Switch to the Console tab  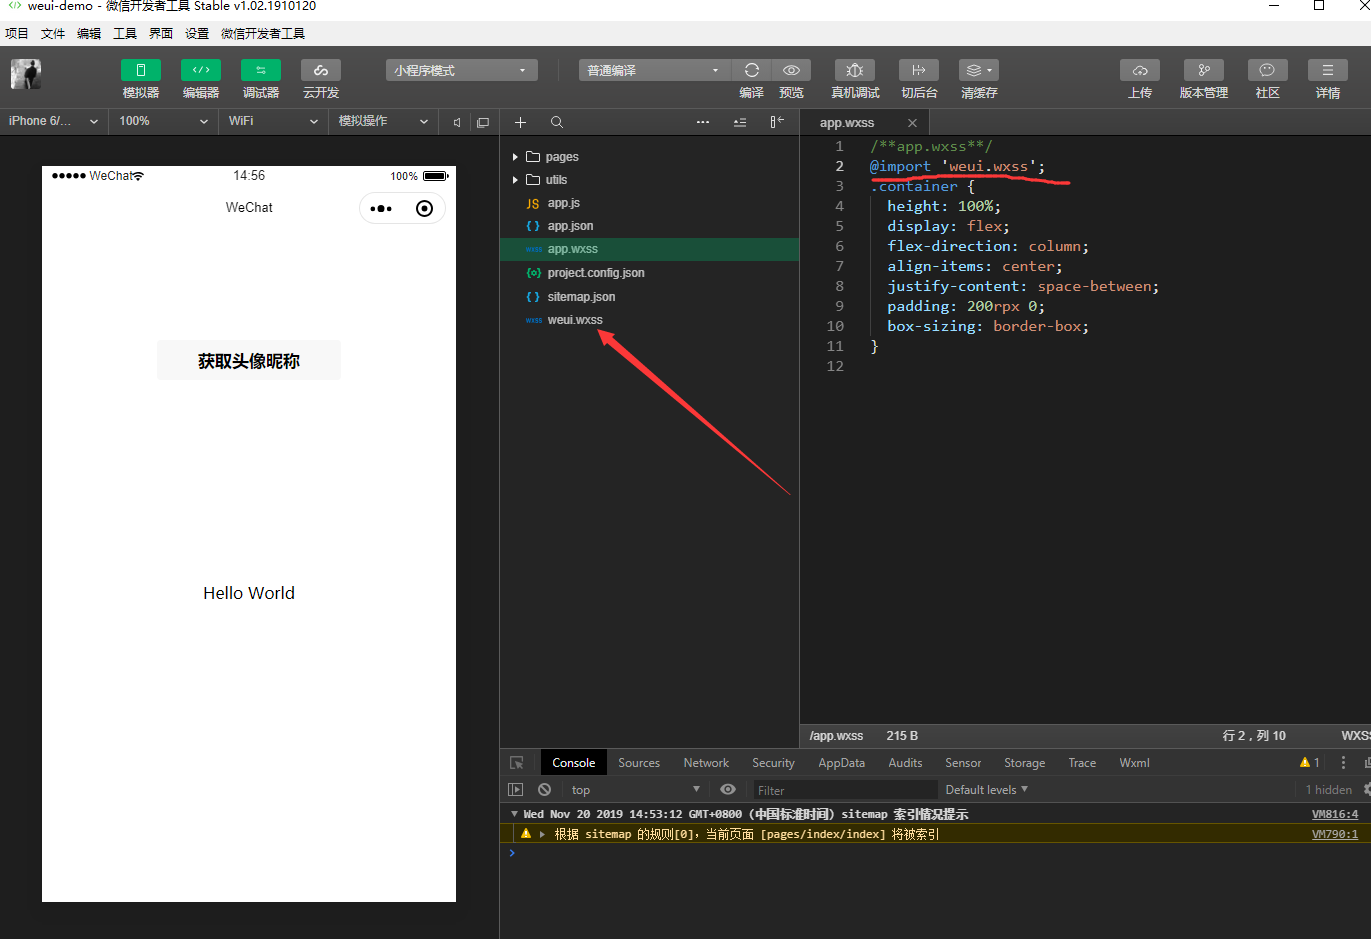[574, 763]
